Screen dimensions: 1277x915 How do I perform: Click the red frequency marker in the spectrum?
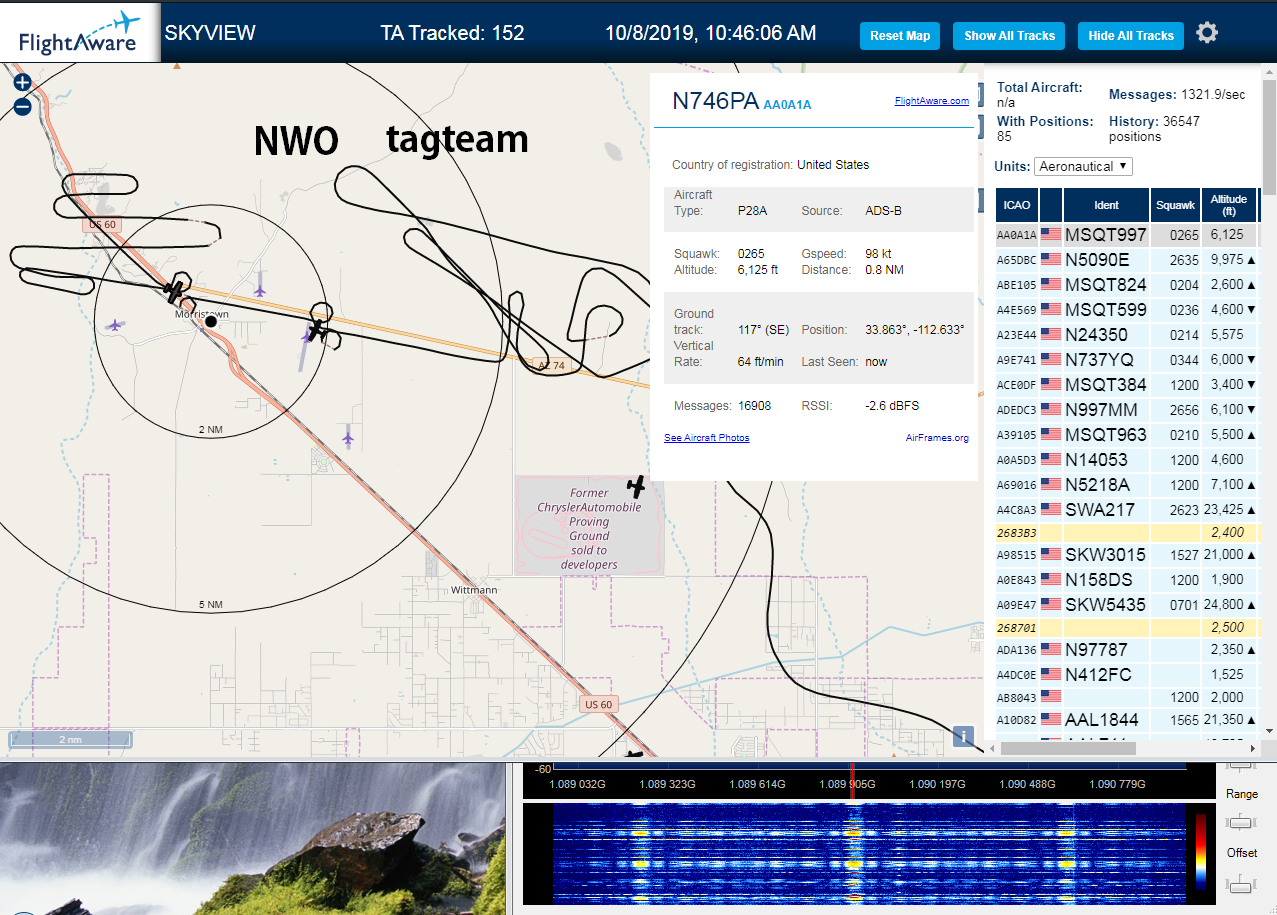click(x=852, y=783)
